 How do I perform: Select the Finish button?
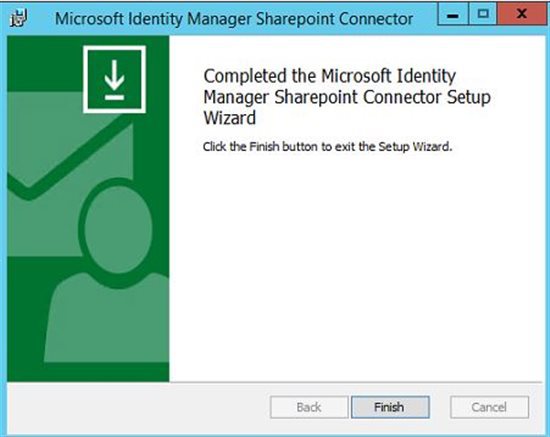(390, 407)
